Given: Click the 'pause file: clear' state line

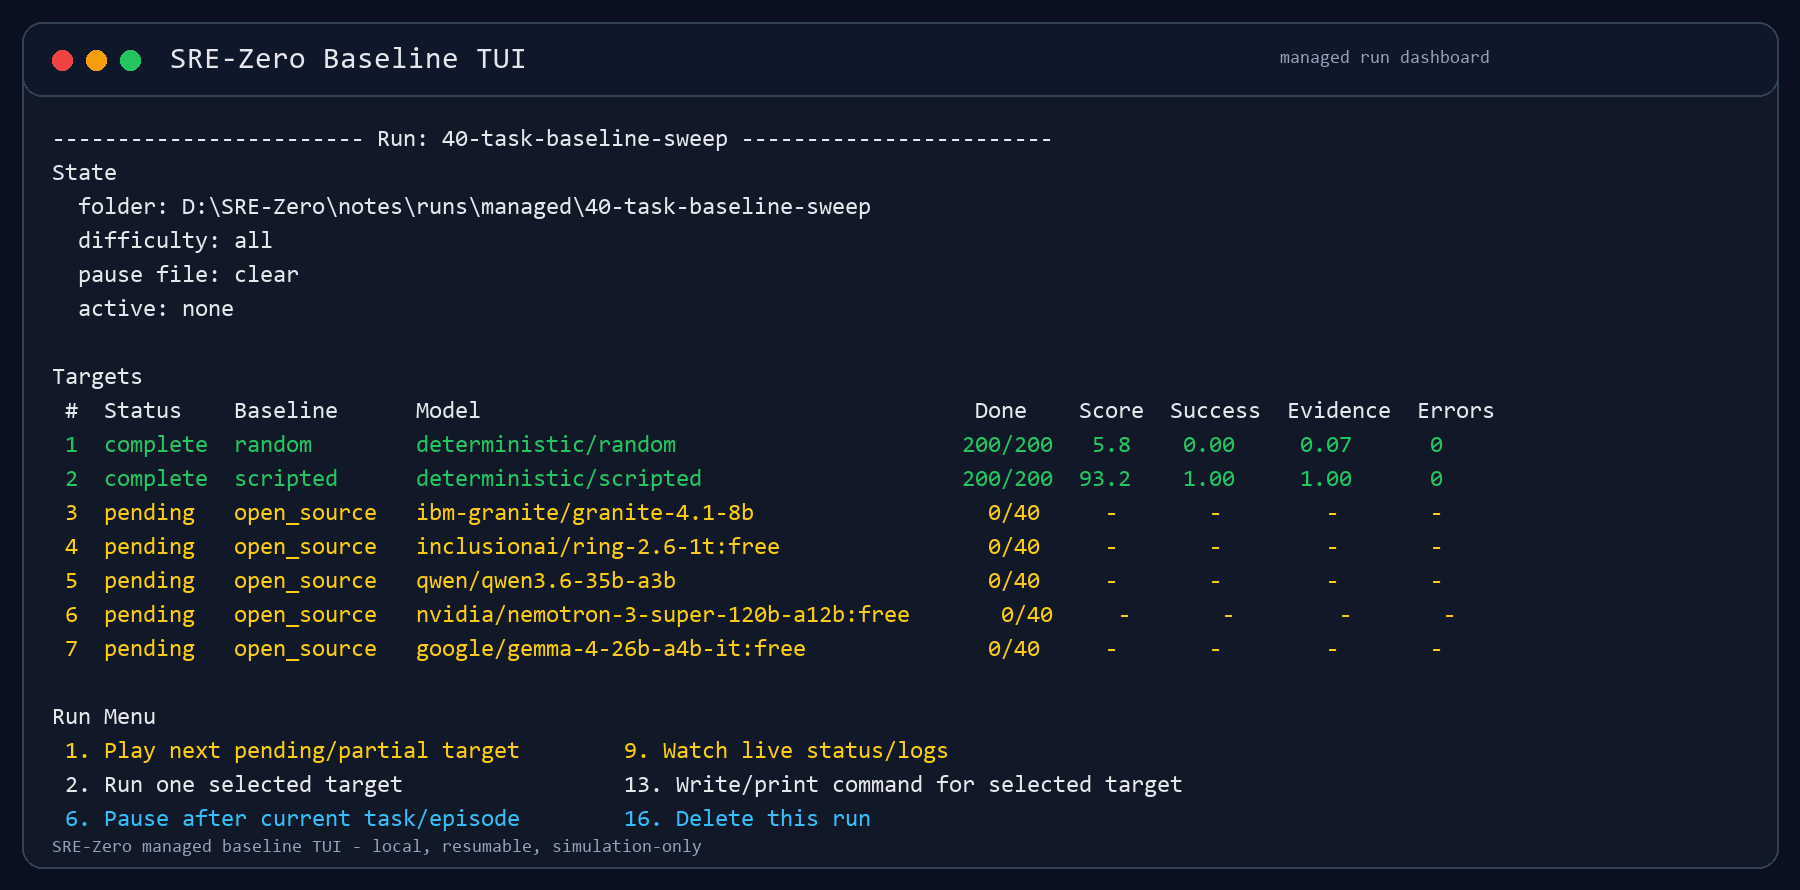Looking at the screenshot, I should (188, 275).
